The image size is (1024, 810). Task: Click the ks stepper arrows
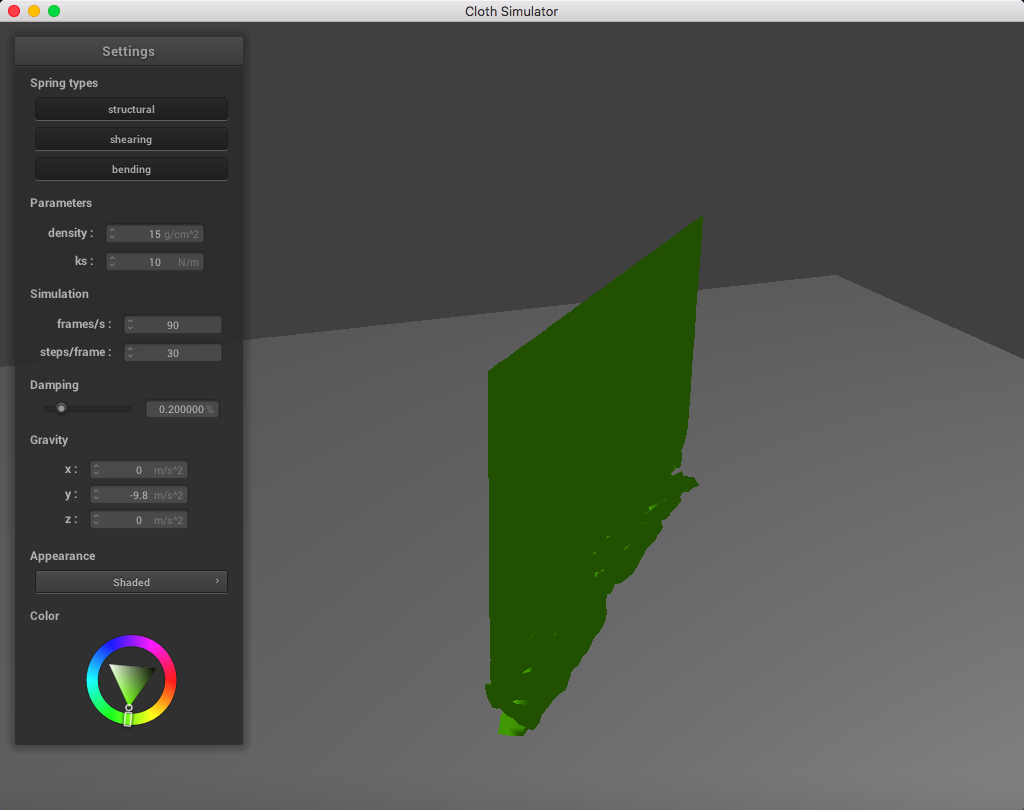(x=112, y=262)
